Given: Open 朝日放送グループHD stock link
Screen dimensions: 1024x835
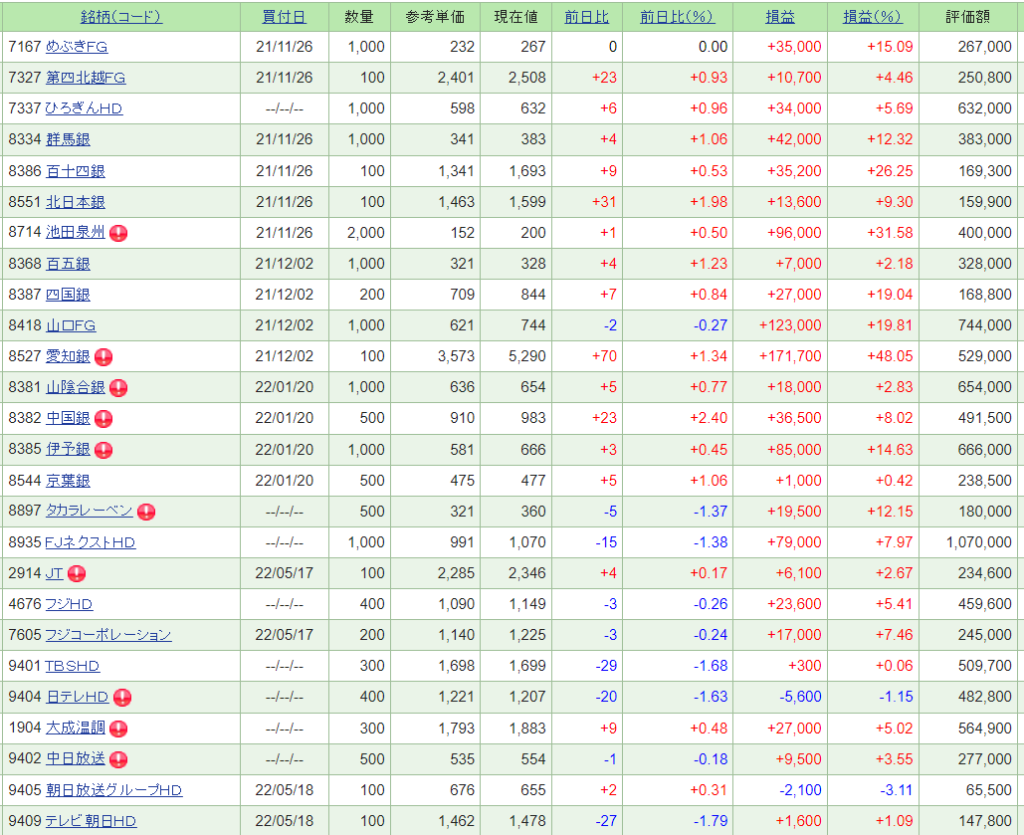Looking at the screenshot, I should (x=114, y=790).
